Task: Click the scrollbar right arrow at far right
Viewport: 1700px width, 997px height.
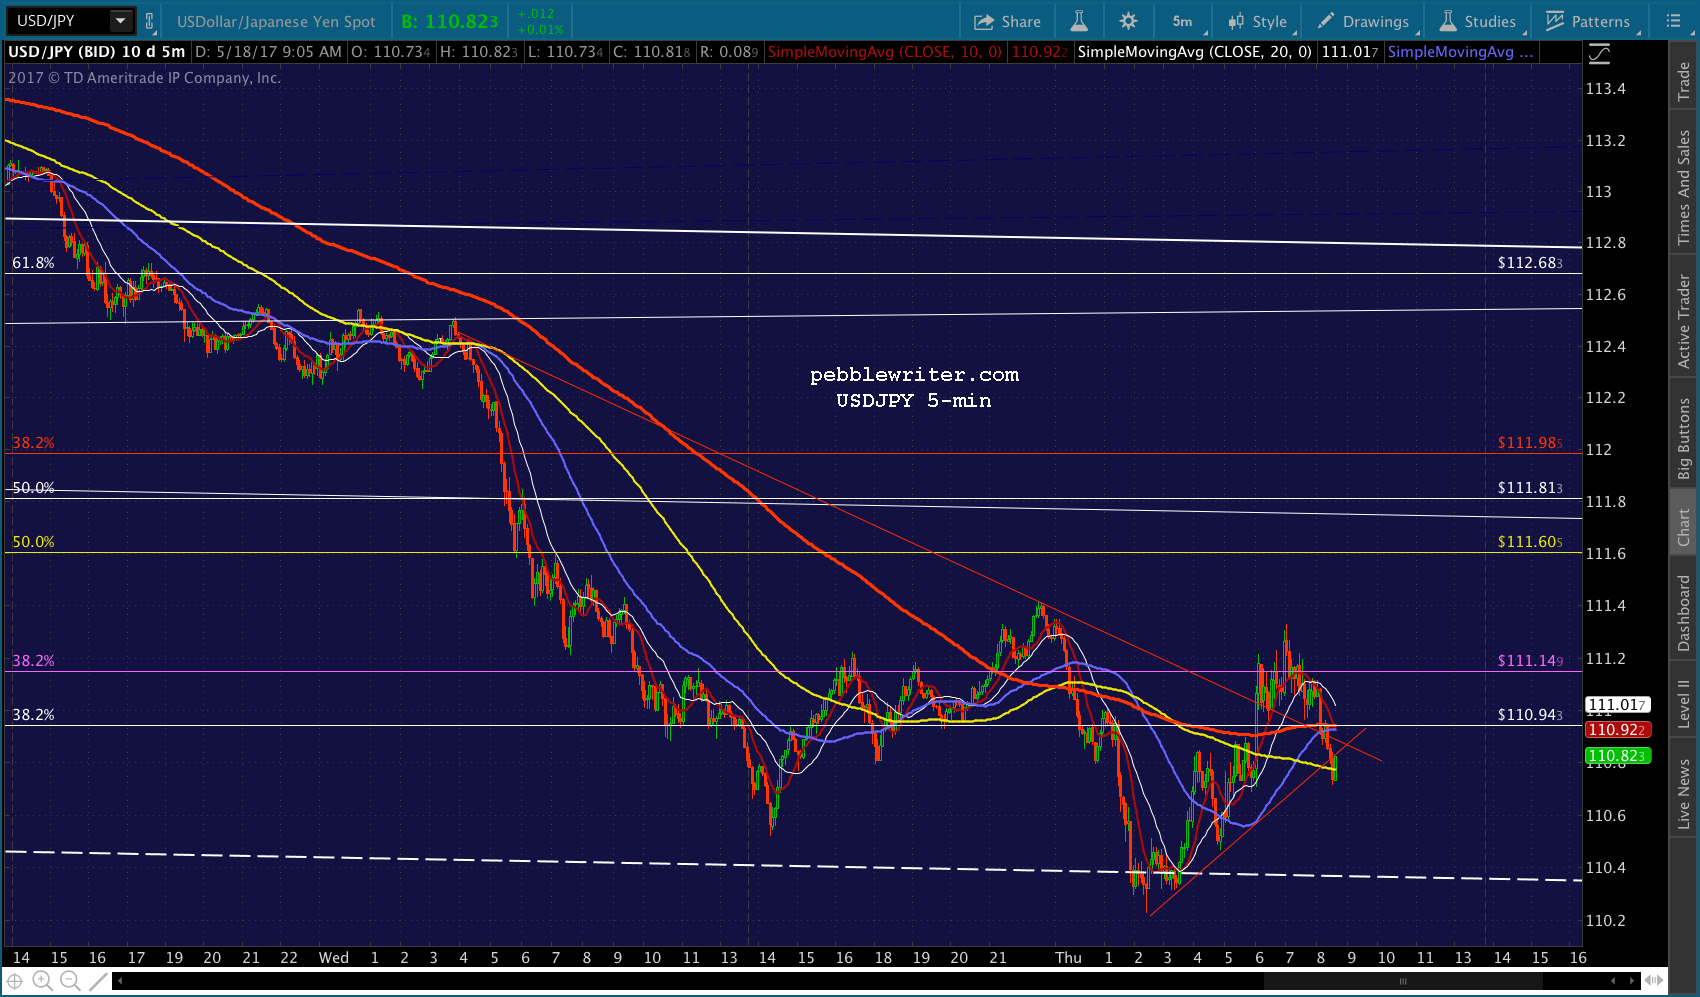Action: pyautogui.click(x=1632, y=981)
